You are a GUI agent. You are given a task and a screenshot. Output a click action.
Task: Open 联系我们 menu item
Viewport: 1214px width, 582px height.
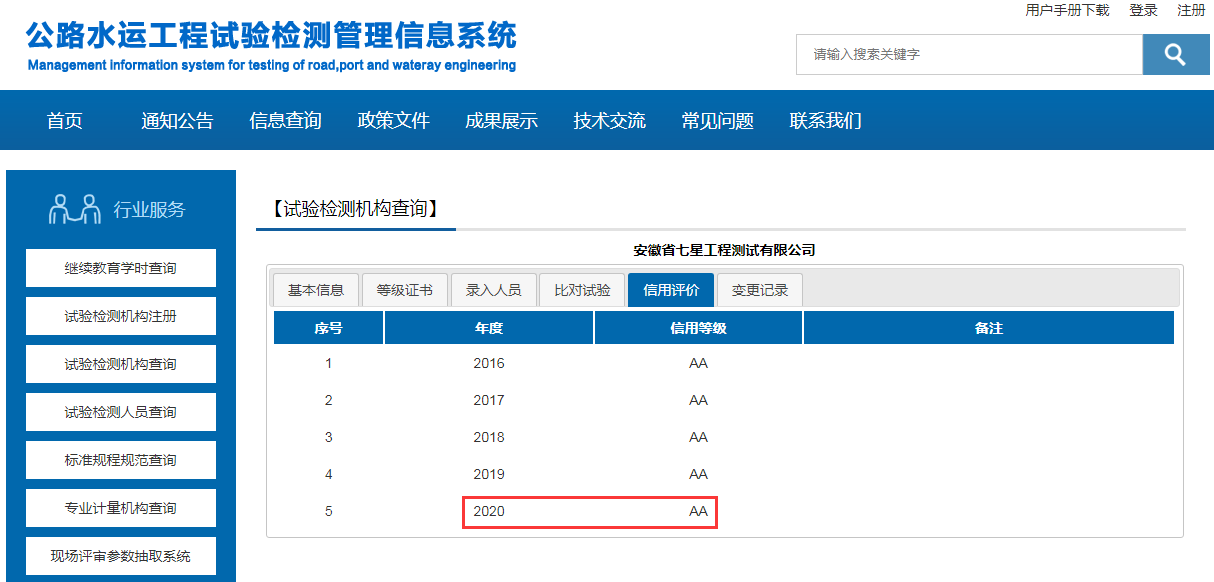[825, 121]
